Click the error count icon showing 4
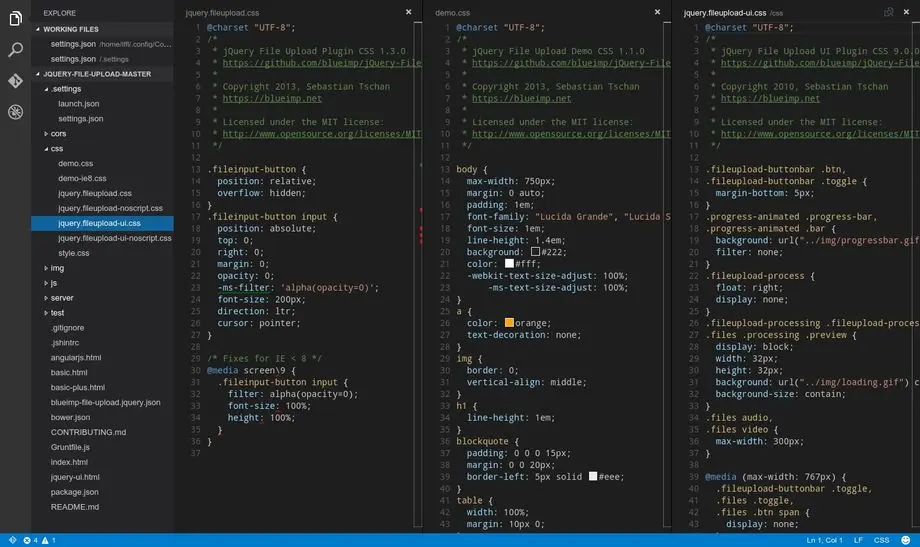 point(30,540)
